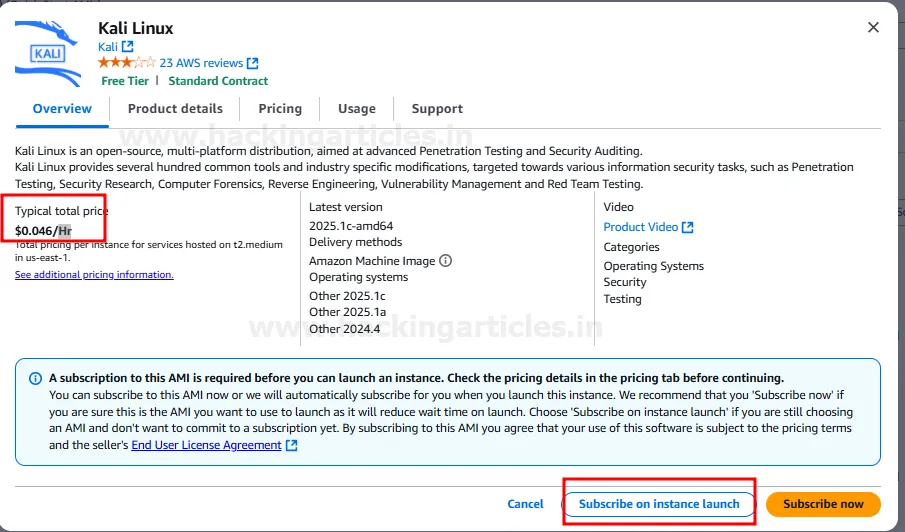Viewport: 905px width, 532px height.
Task: Open the 23 AWS reviews link
Action: (x=201, y=63)
